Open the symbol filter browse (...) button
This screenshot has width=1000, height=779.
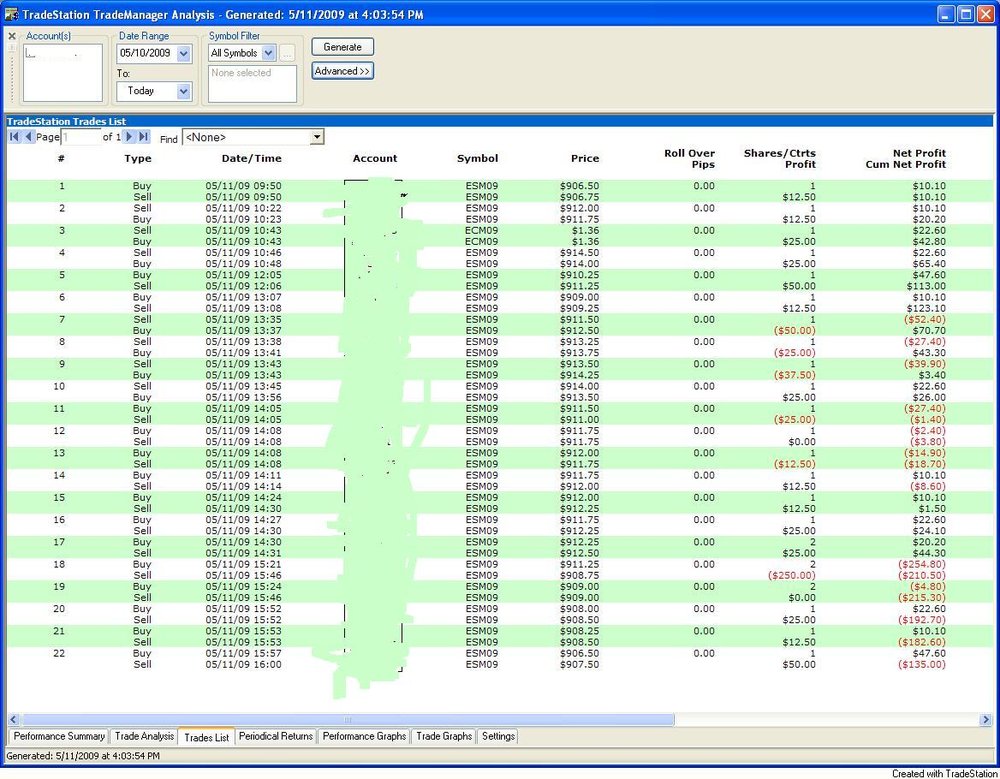(287, 53)
